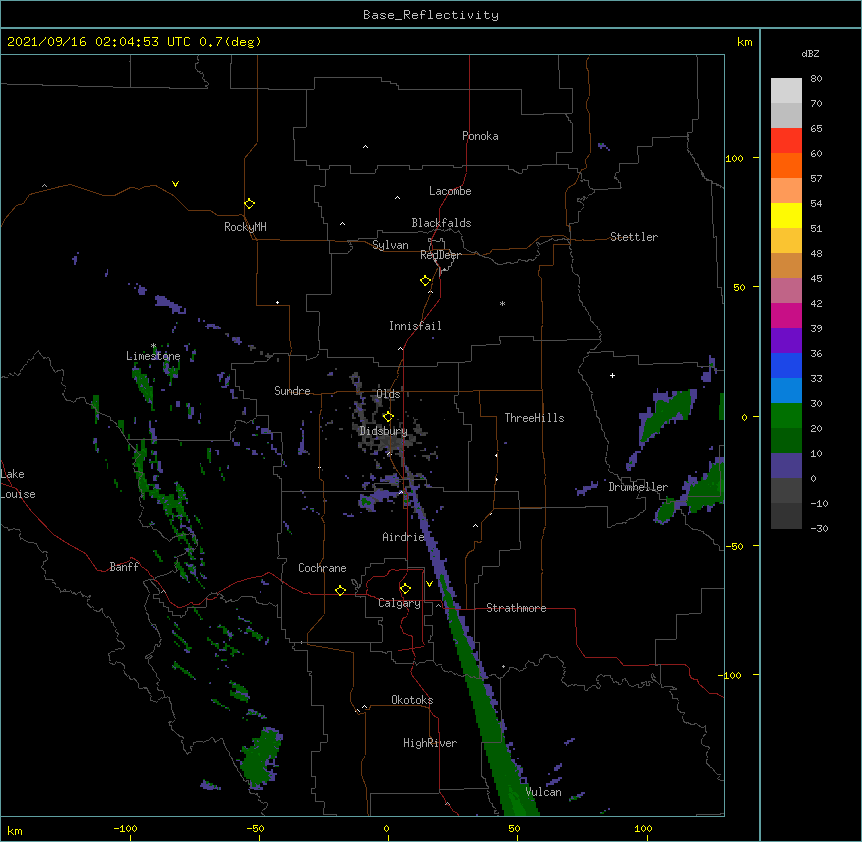Click the asterisk marker above Limestone

153,346
